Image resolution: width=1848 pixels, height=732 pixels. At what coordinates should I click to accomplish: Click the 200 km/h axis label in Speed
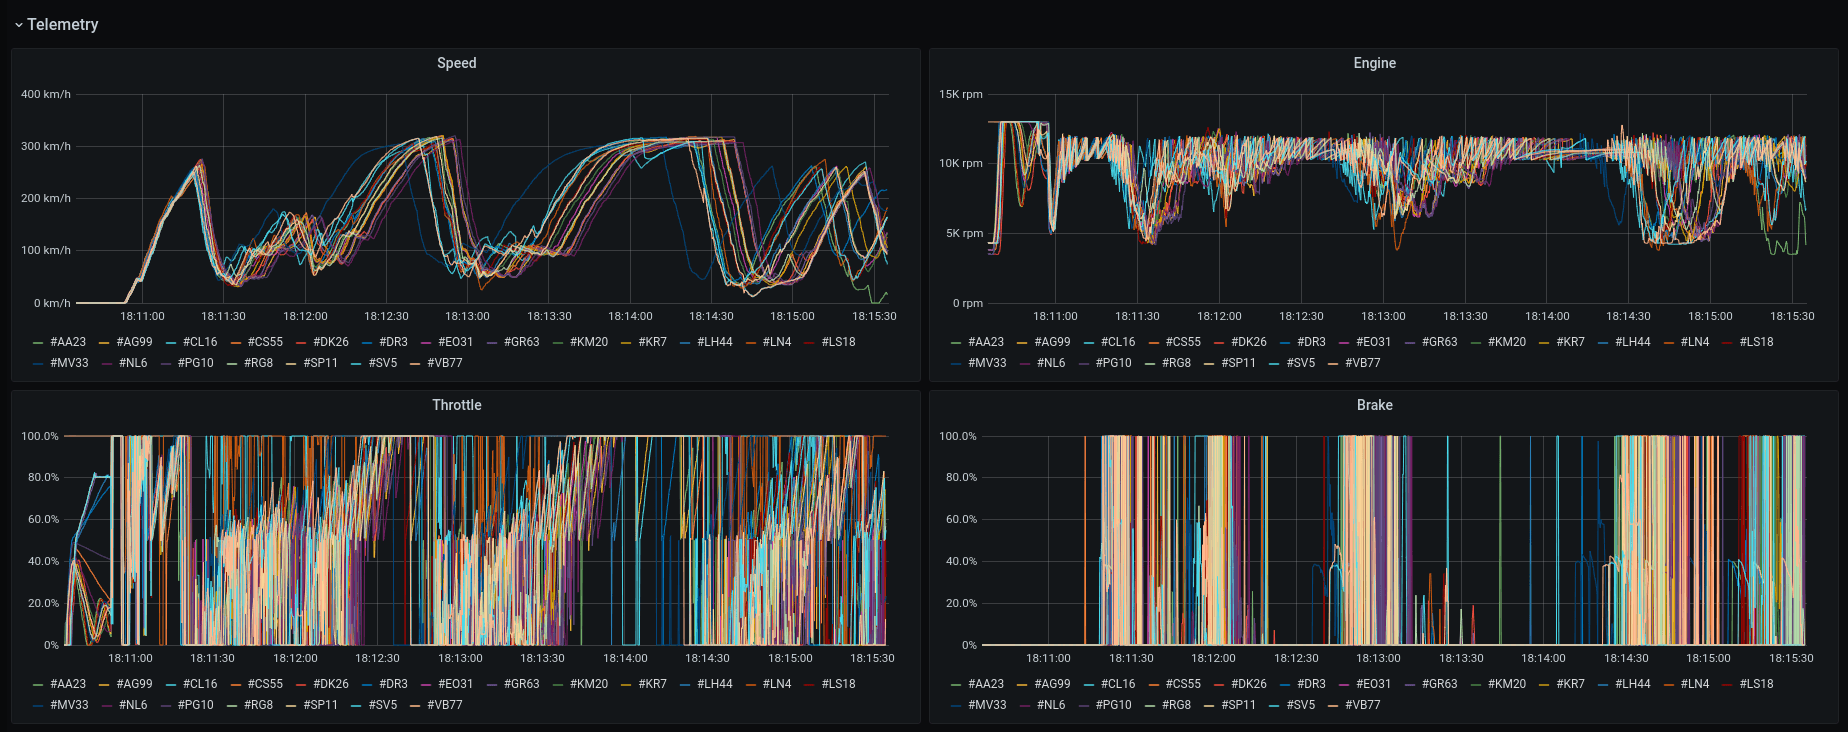pos(46,198)
